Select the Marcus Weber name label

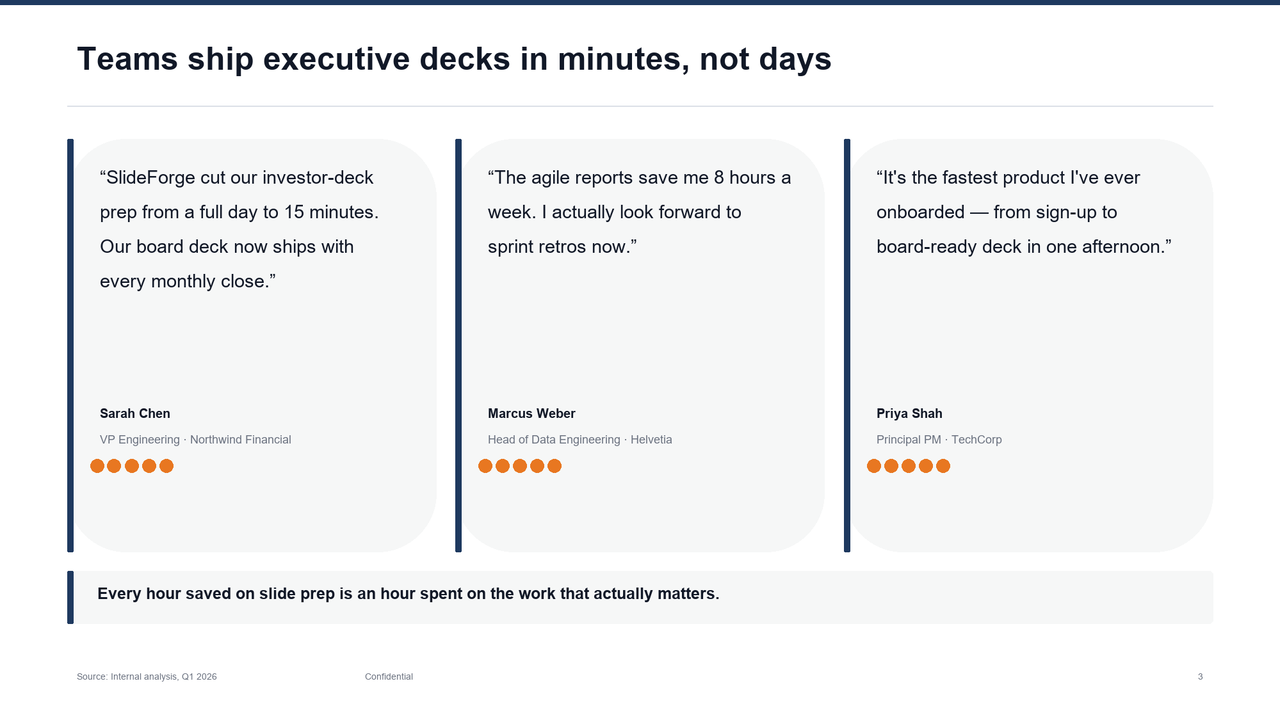tap(531, 414)
